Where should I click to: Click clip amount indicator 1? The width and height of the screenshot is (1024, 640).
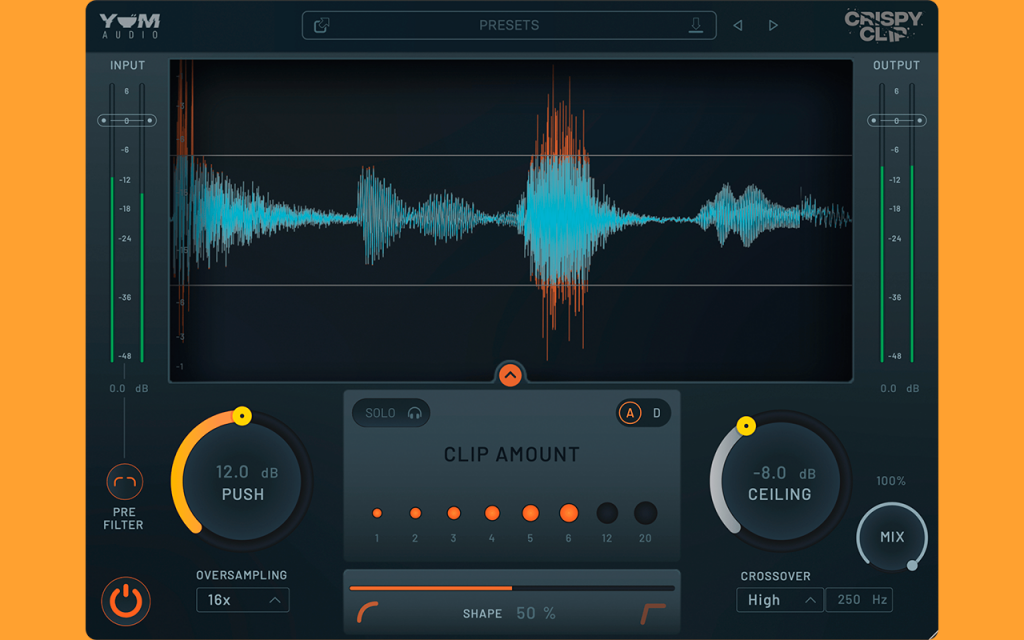[x=377, y=513]
